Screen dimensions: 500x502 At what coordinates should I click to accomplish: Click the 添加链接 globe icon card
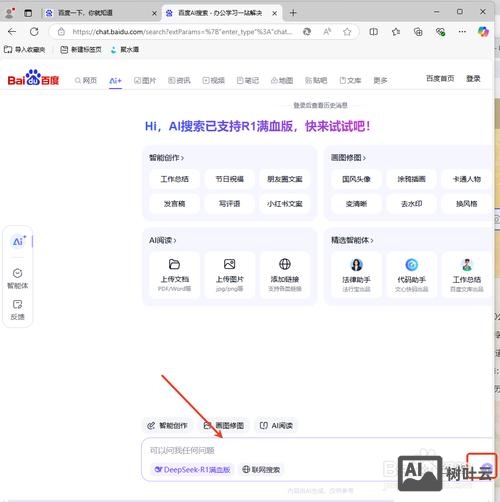tap(285, 275)
